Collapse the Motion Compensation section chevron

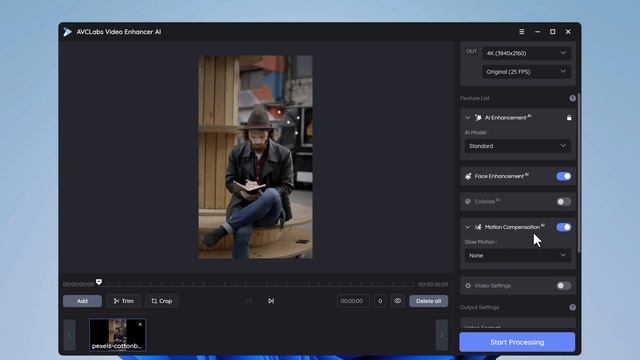pos(468,227)
